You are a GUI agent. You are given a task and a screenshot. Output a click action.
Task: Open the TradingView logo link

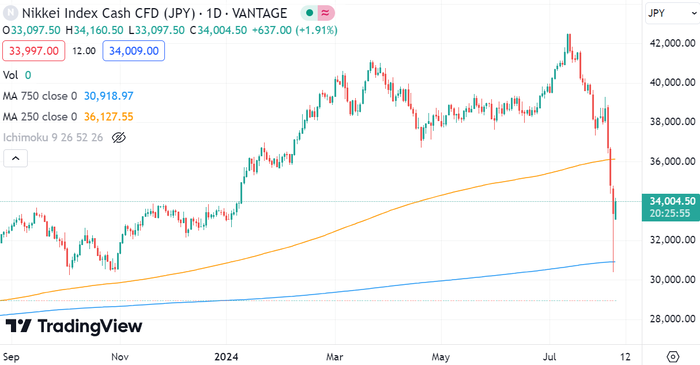coord(74,327)
